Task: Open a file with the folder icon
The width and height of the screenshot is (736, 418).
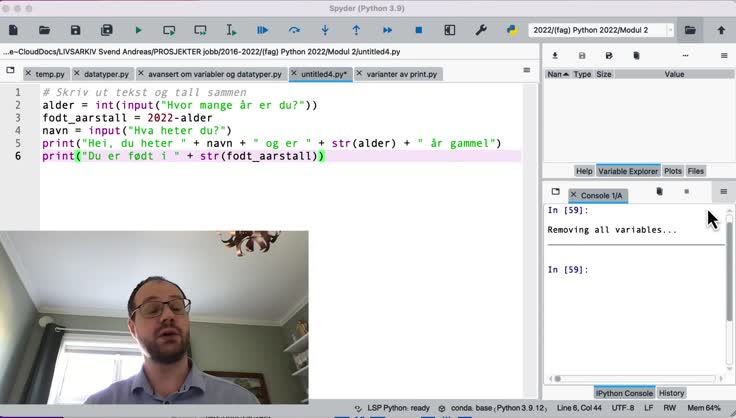Action: (45, 30)
